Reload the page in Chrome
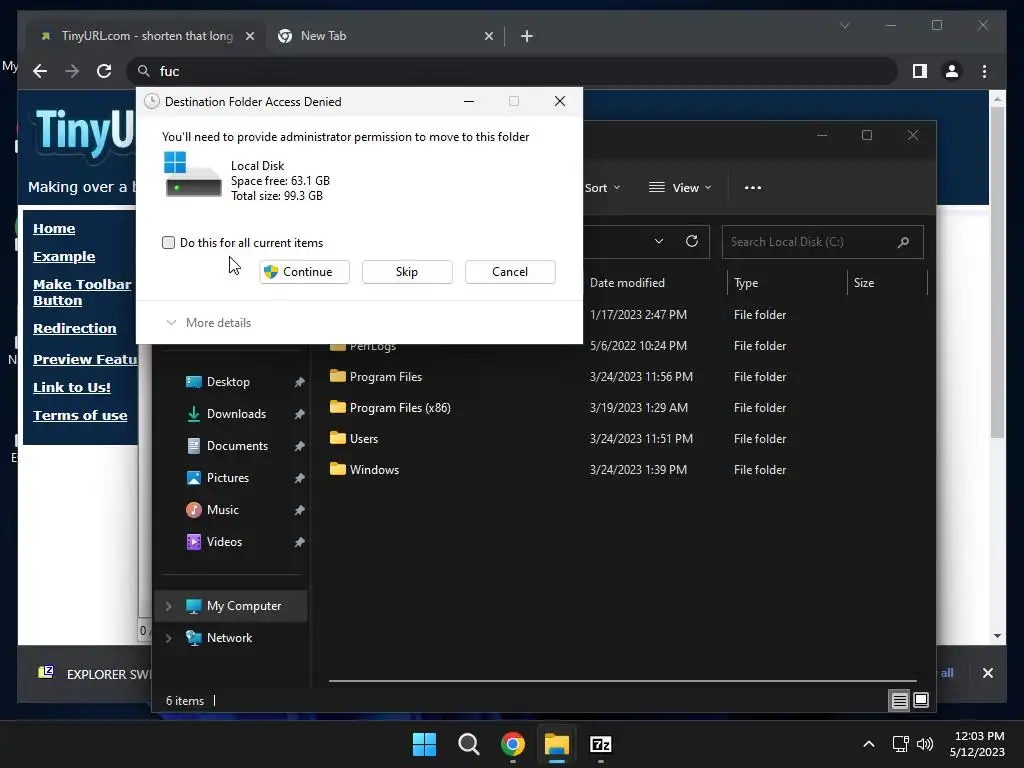The image size is (1024, 768). point(104,71)
